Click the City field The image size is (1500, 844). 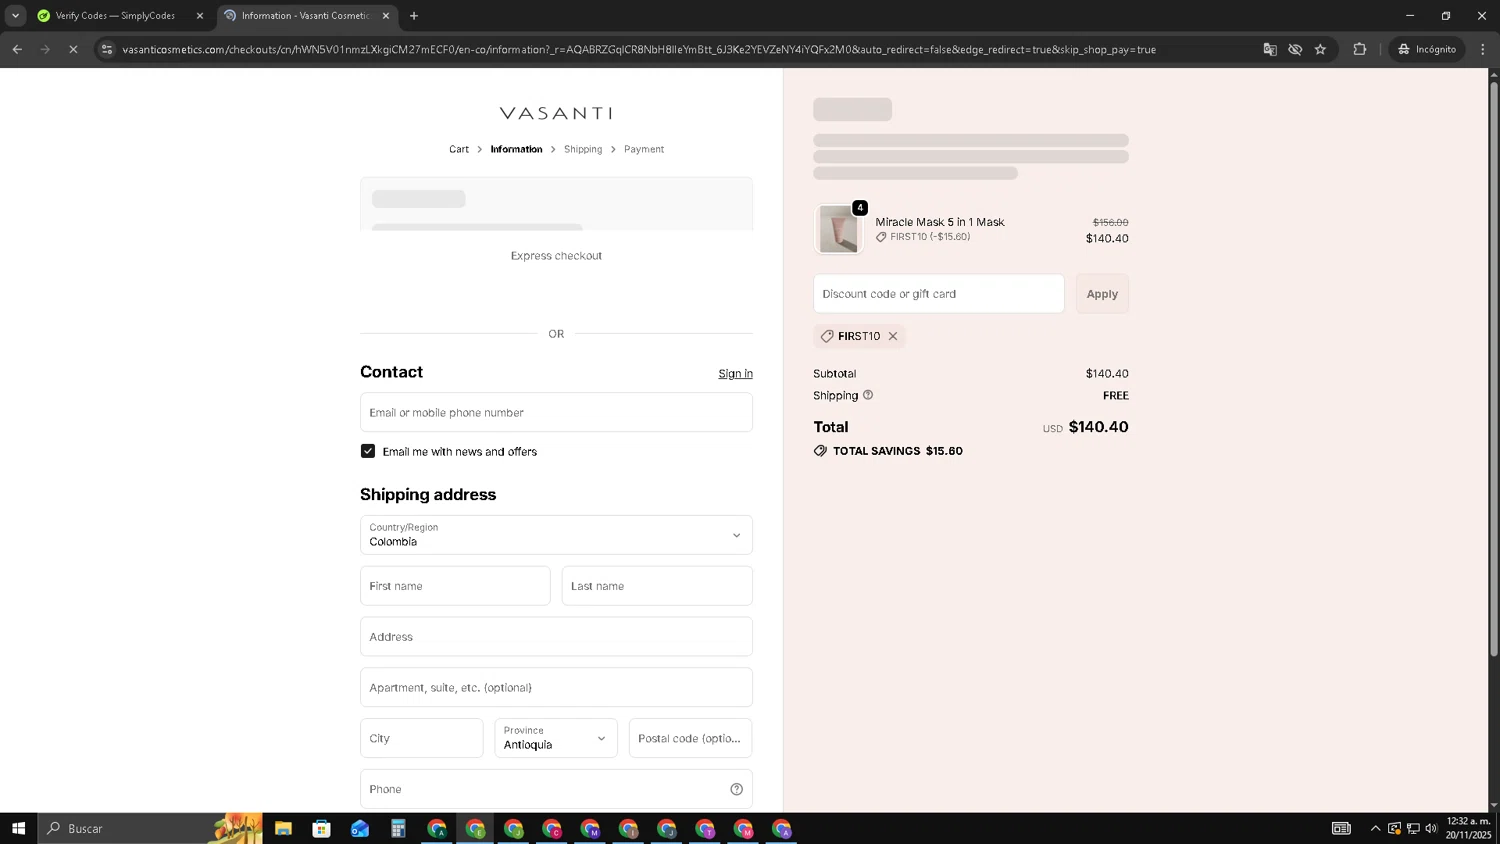point(421,738)
